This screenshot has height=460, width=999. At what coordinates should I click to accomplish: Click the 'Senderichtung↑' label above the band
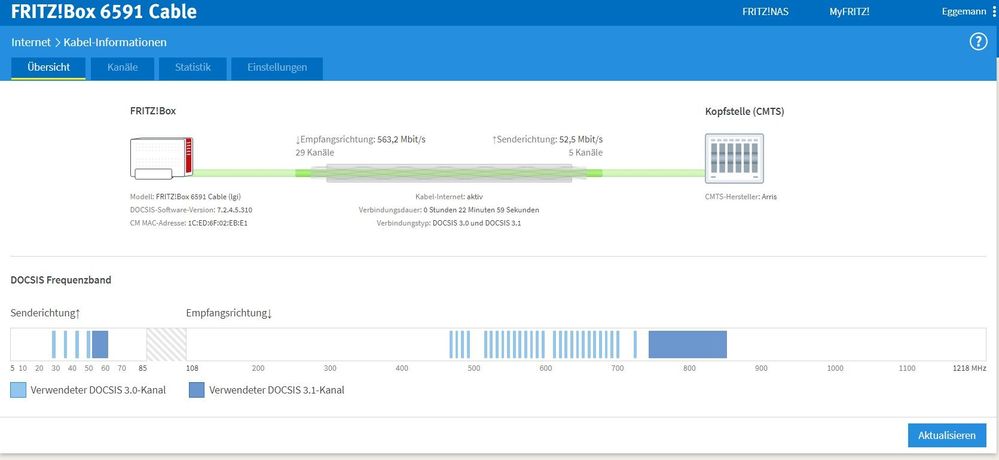coord(45,313)
